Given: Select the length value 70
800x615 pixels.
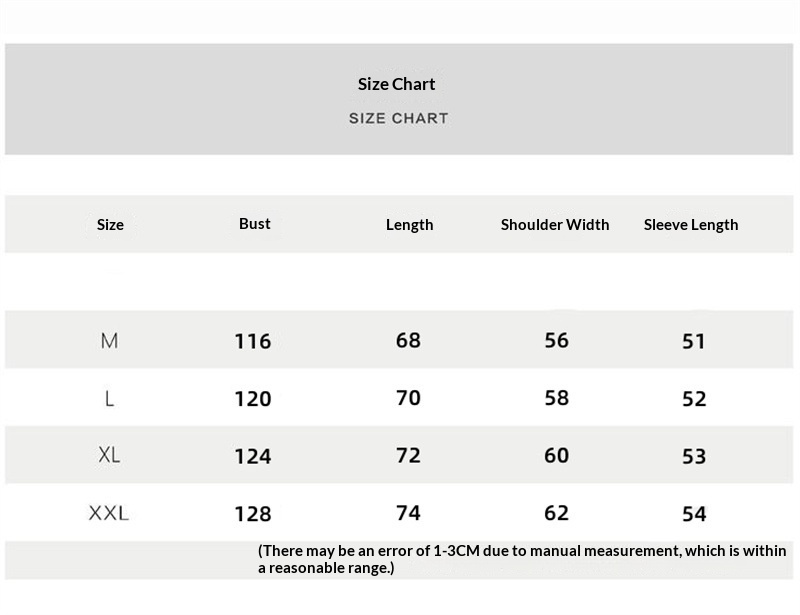Looking at the screenshot, I should [x=408, y=398].
